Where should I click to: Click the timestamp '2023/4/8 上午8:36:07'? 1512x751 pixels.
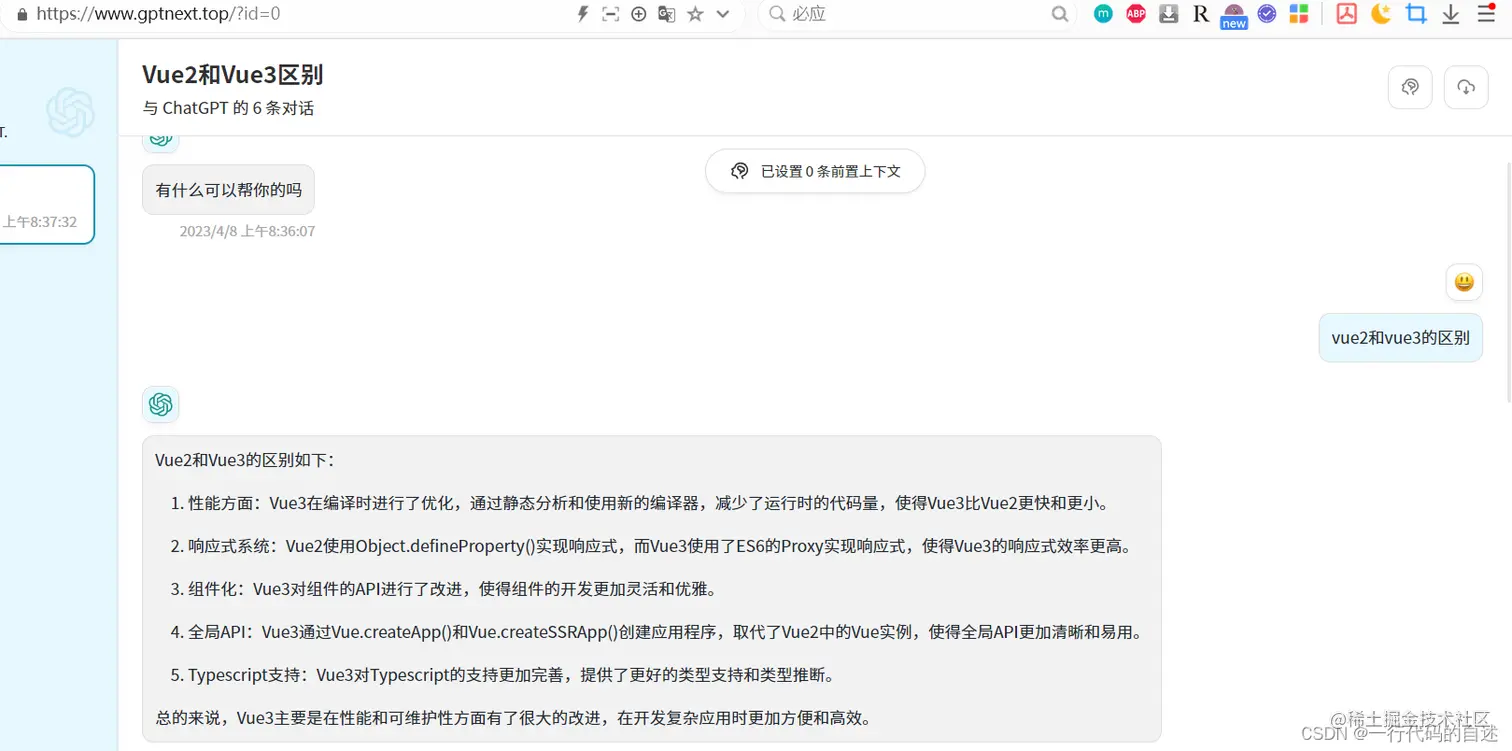click(x=247, y=231)
